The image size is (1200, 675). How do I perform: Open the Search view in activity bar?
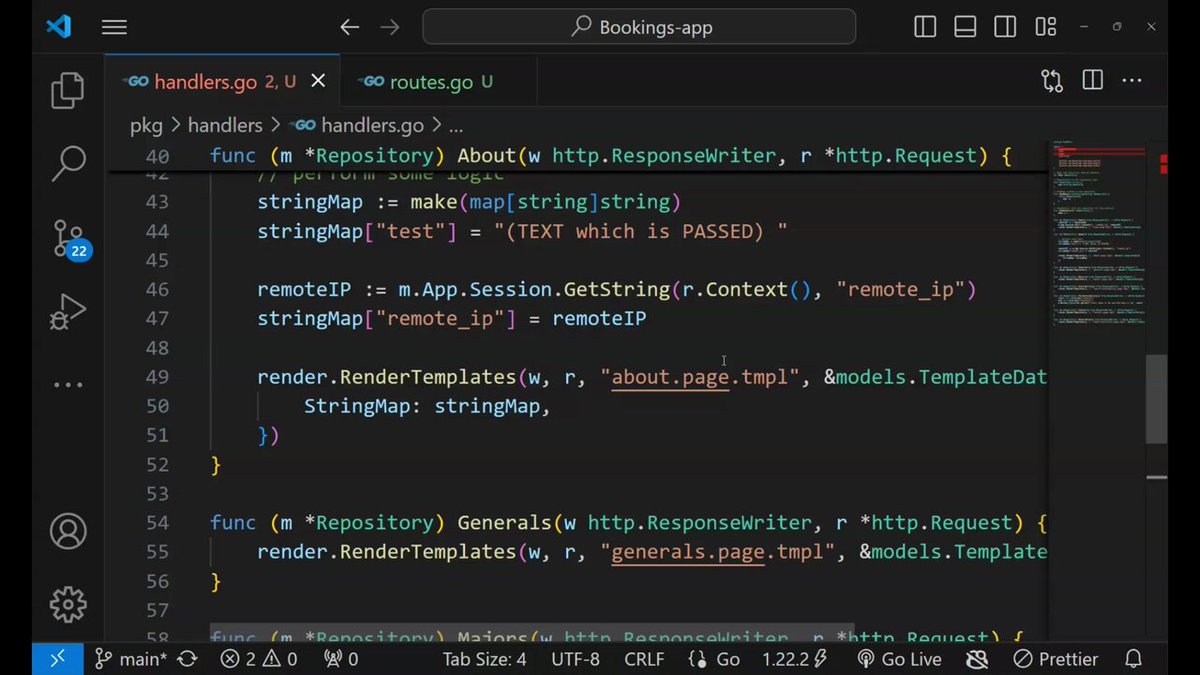click(67, 163)
